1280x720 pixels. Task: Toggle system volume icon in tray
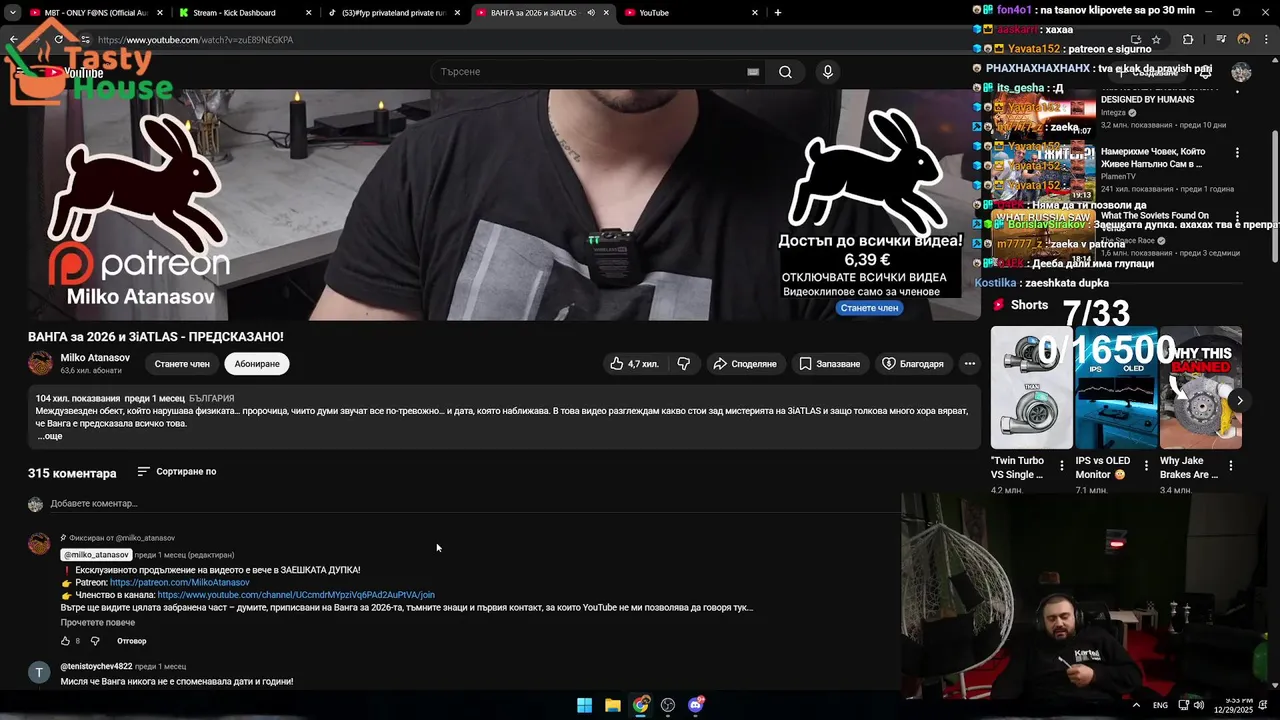click(1198, 705)
